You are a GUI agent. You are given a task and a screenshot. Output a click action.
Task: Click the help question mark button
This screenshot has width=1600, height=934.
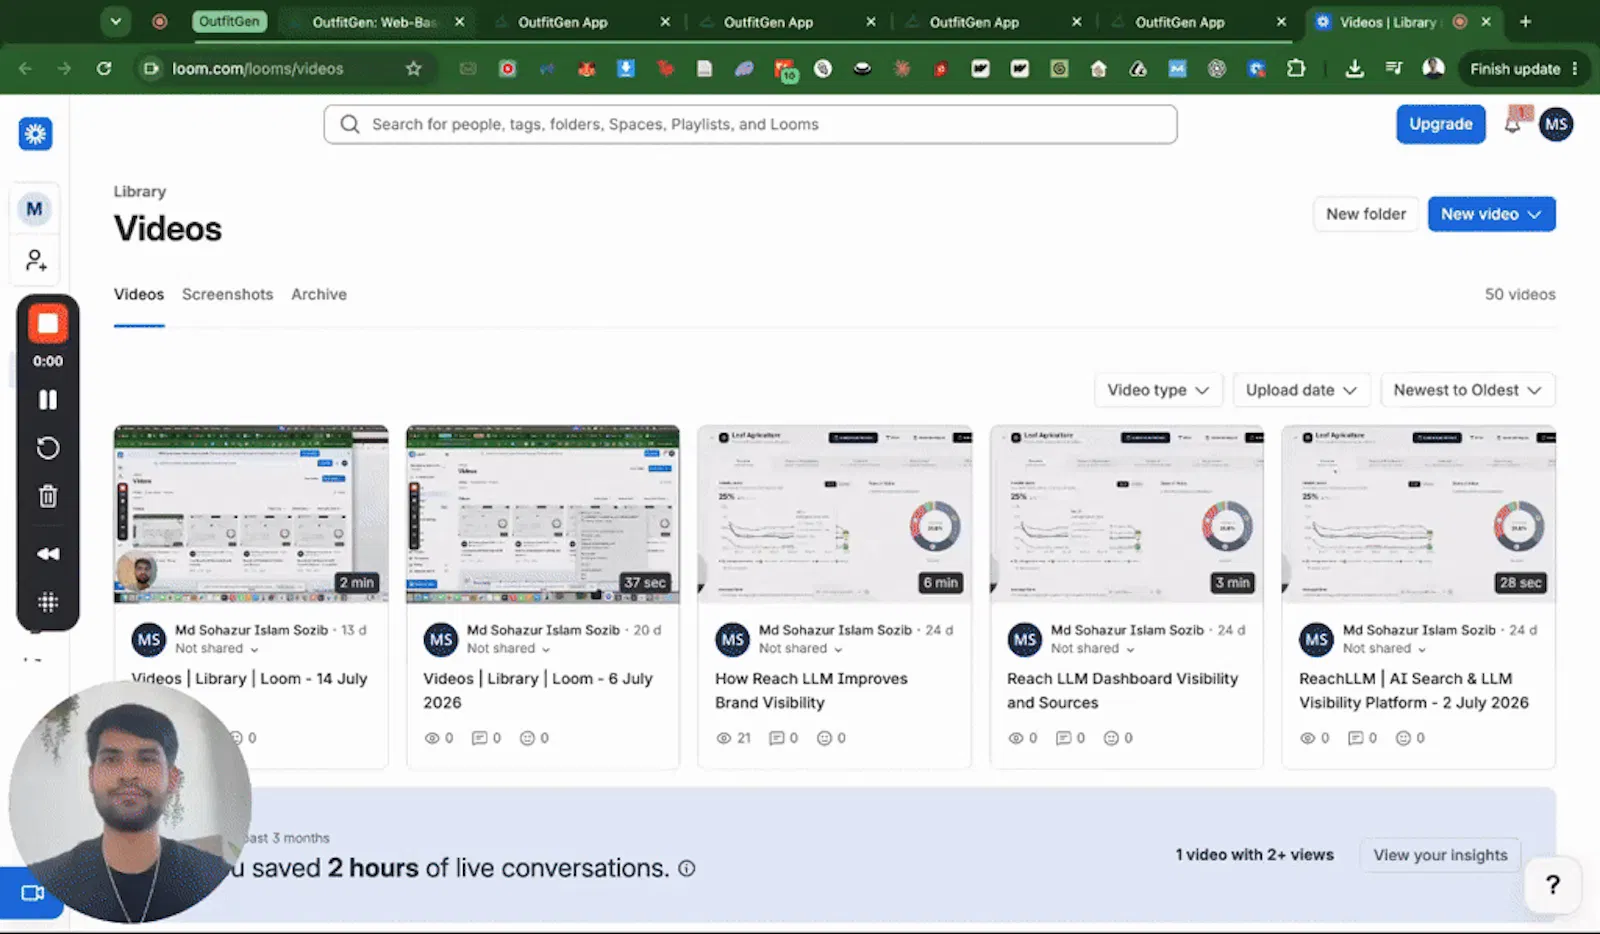(1553, 885)
